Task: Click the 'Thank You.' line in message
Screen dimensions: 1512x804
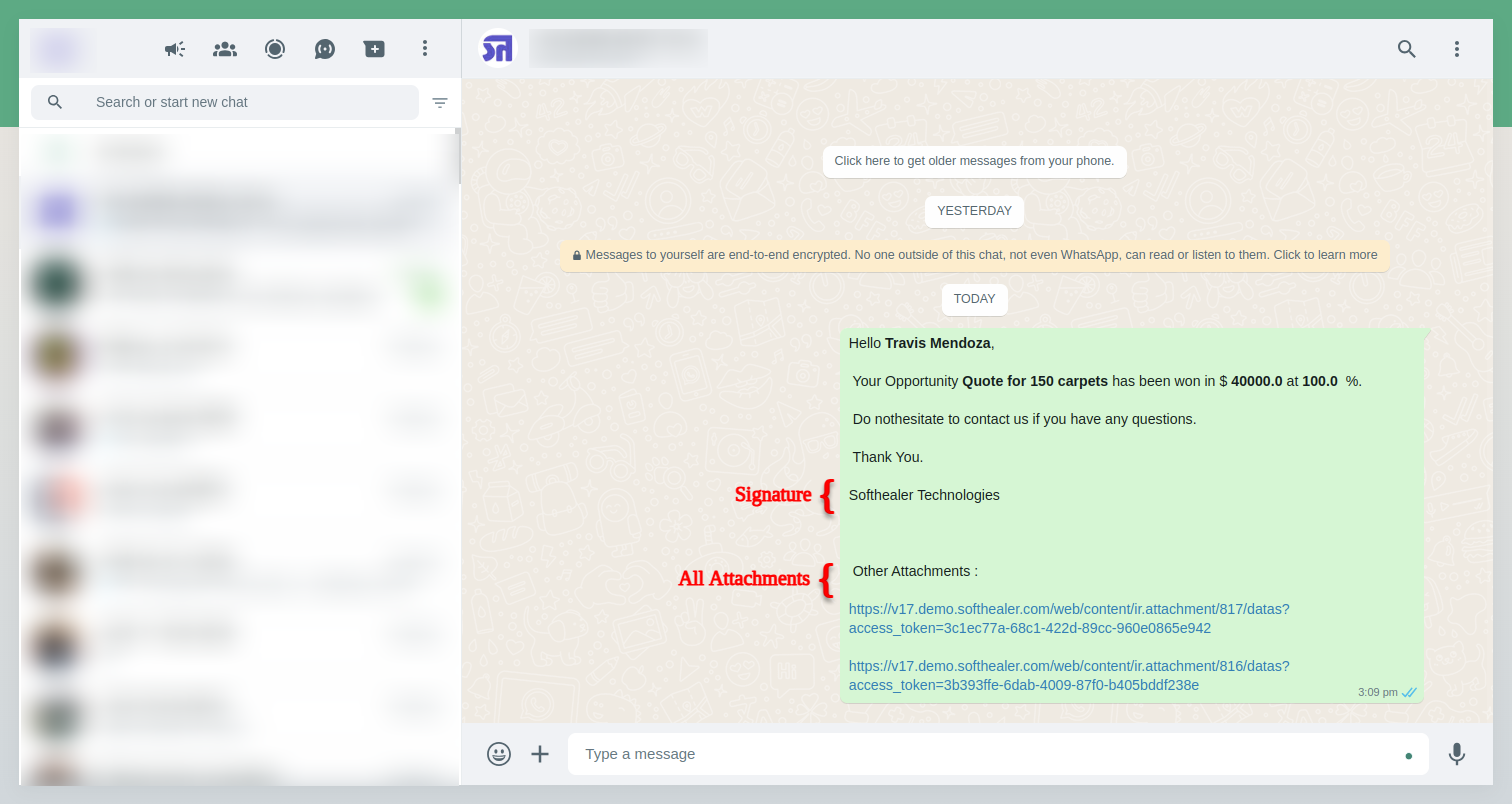Action: click(x=888, y=457)
